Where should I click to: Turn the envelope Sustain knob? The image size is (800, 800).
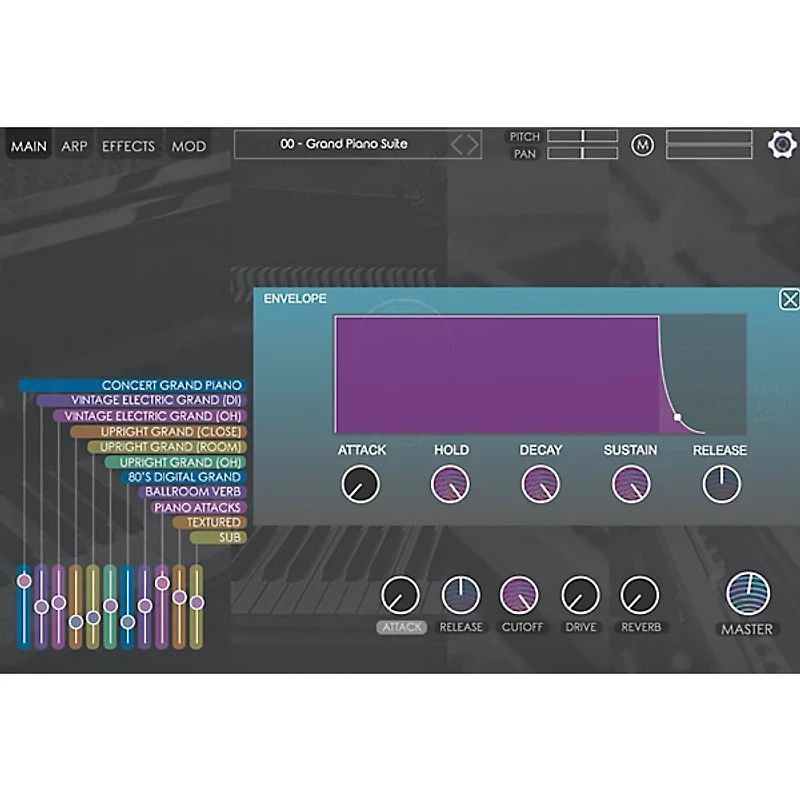coord(629,486)
